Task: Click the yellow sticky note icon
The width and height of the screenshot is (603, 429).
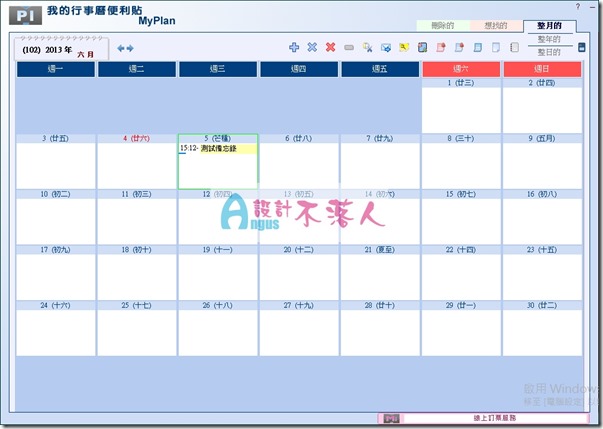Action: click(x=404, y=47)
